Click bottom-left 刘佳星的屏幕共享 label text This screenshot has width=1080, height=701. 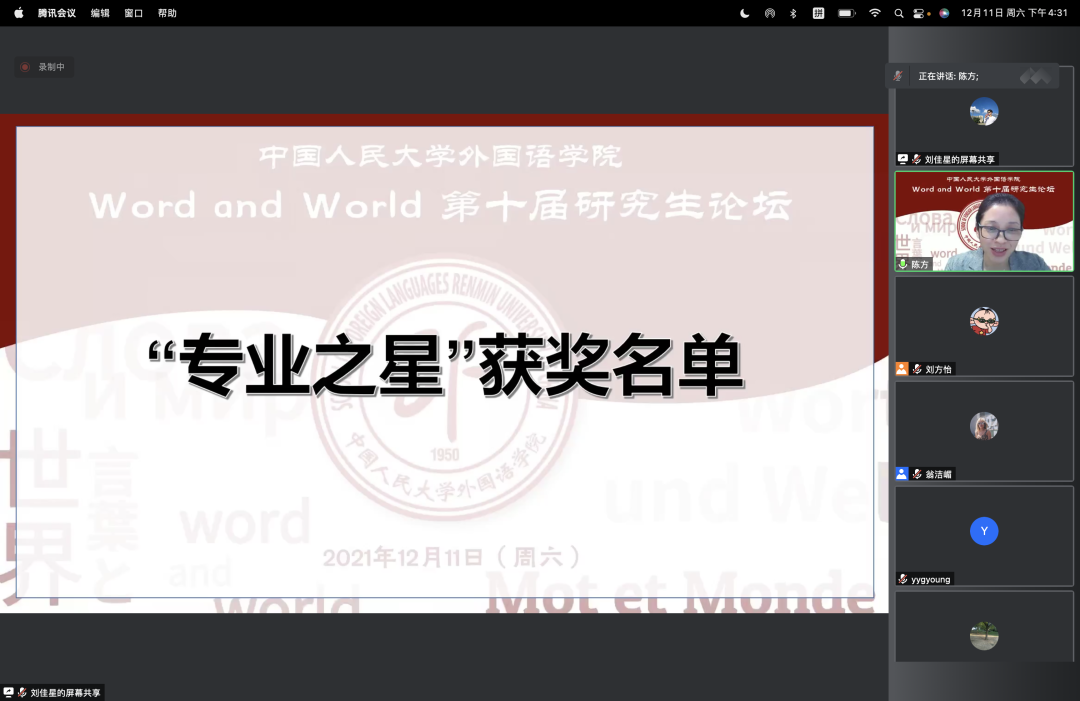[65, 693]
